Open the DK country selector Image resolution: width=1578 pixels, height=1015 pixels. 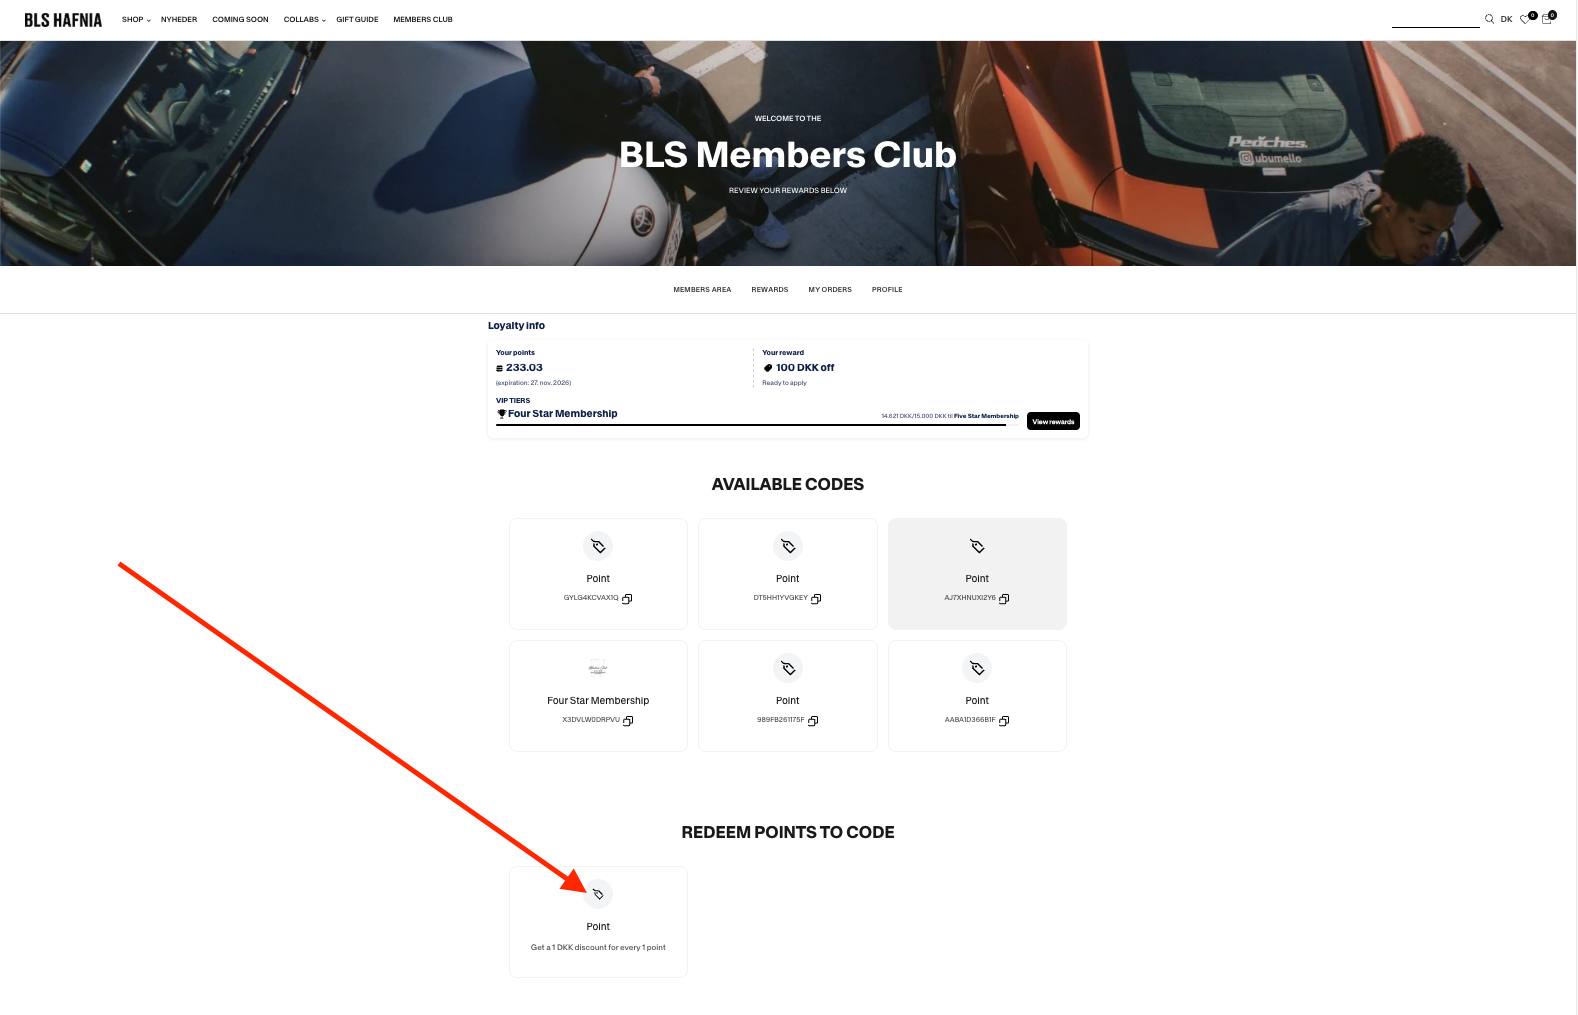click(1506, 19)
